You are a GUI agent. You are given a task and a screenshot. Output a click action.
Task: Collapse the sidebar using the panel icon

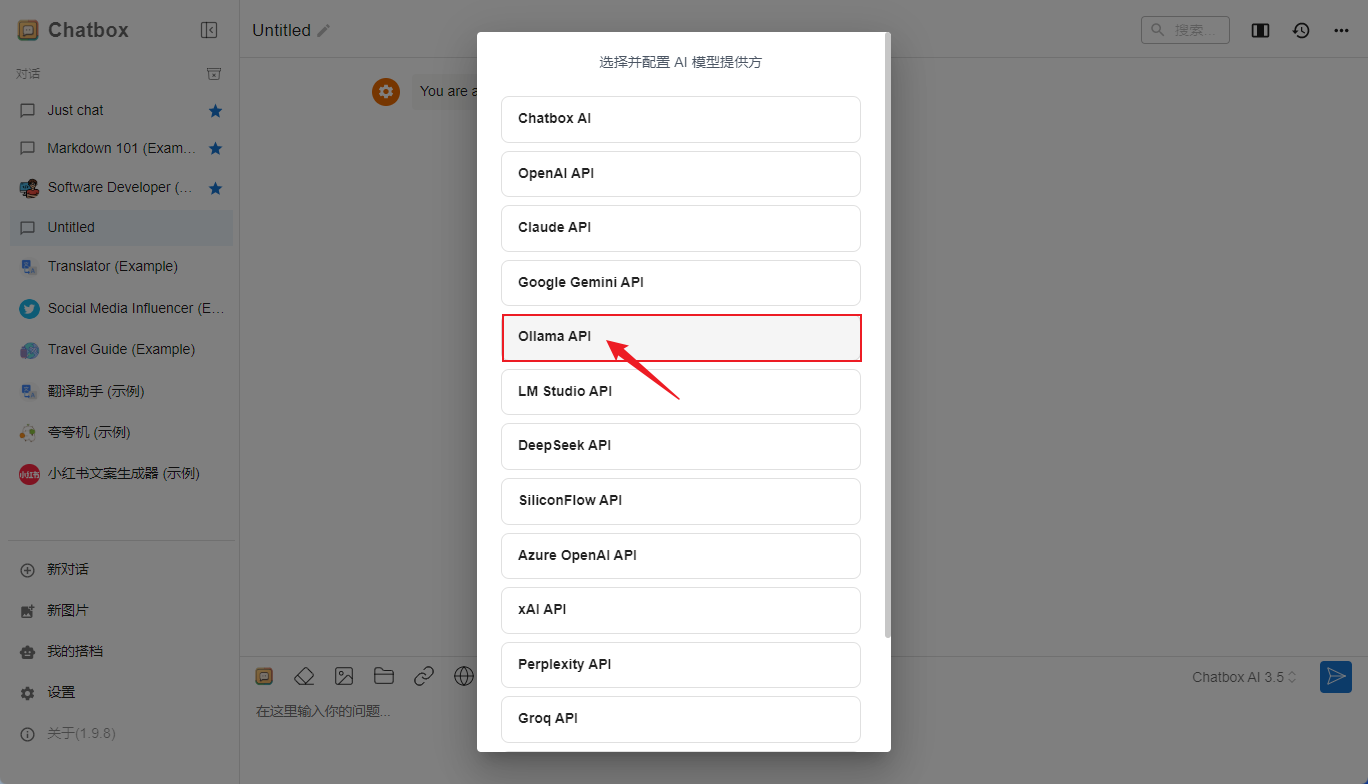point(209,30)
